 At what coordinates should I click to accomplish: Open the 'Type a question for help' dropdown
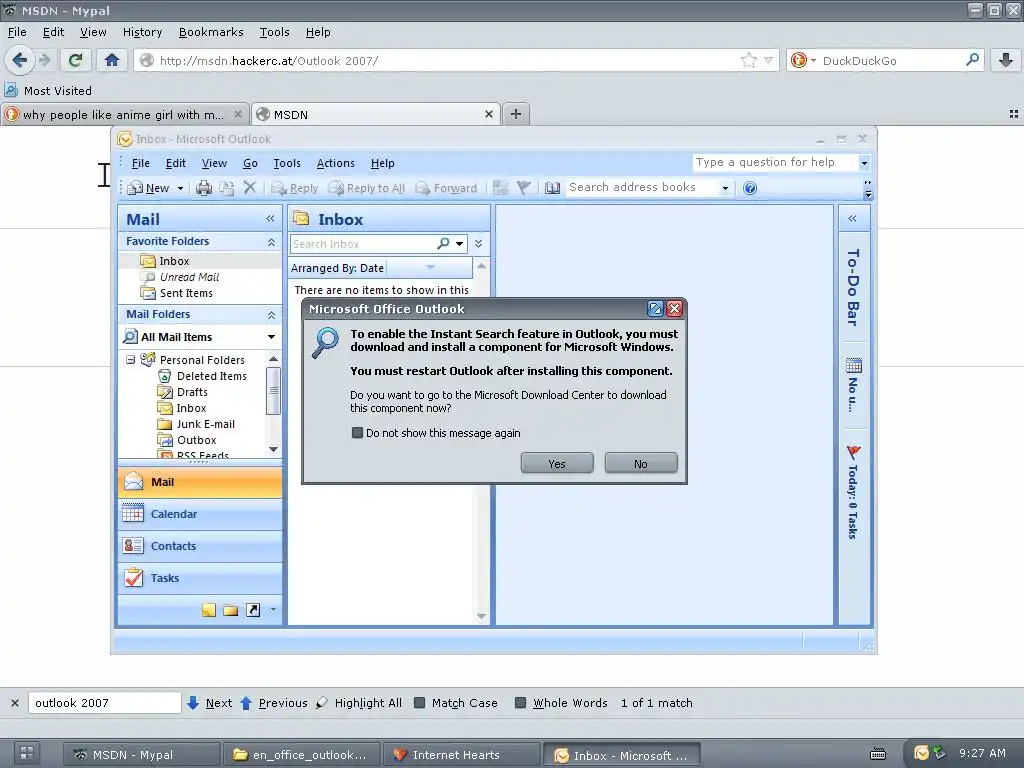pos(864,163)
